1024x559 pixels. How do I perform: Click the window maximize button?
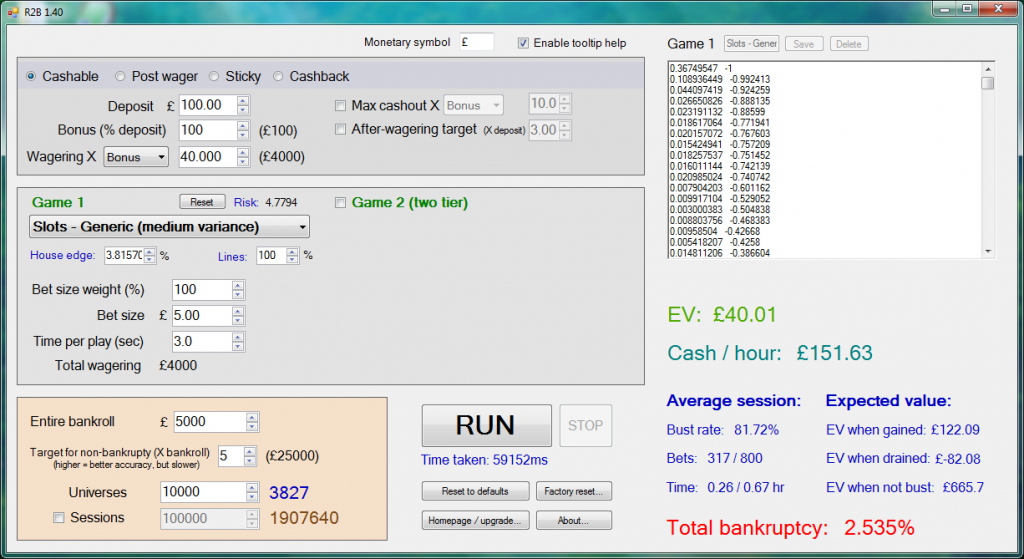point(967,8)
